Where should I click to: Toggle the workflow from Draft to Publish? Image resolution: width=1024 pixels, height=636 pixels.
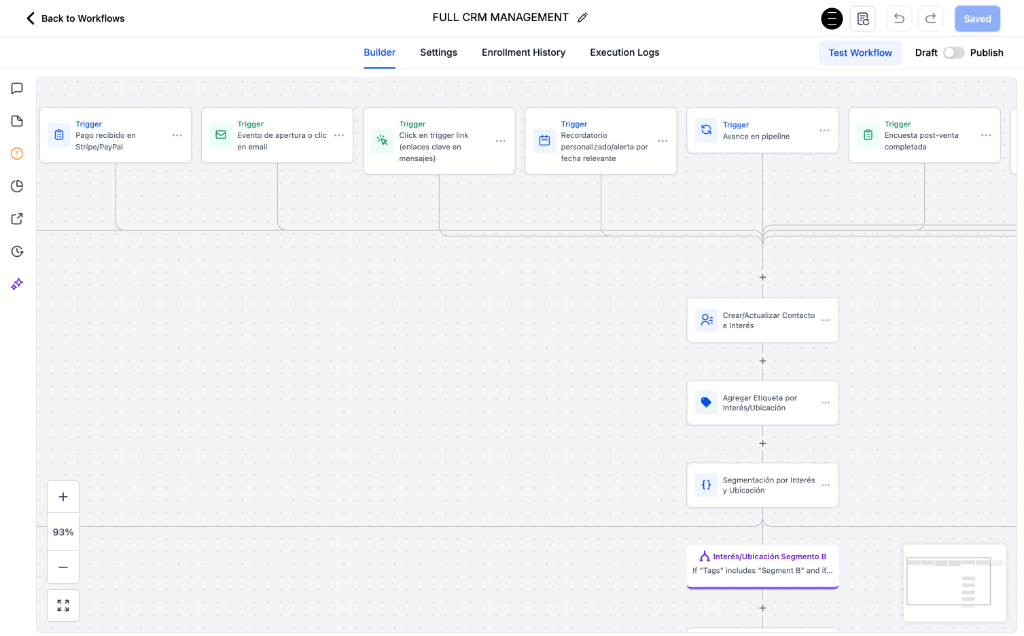coord(953,52)
